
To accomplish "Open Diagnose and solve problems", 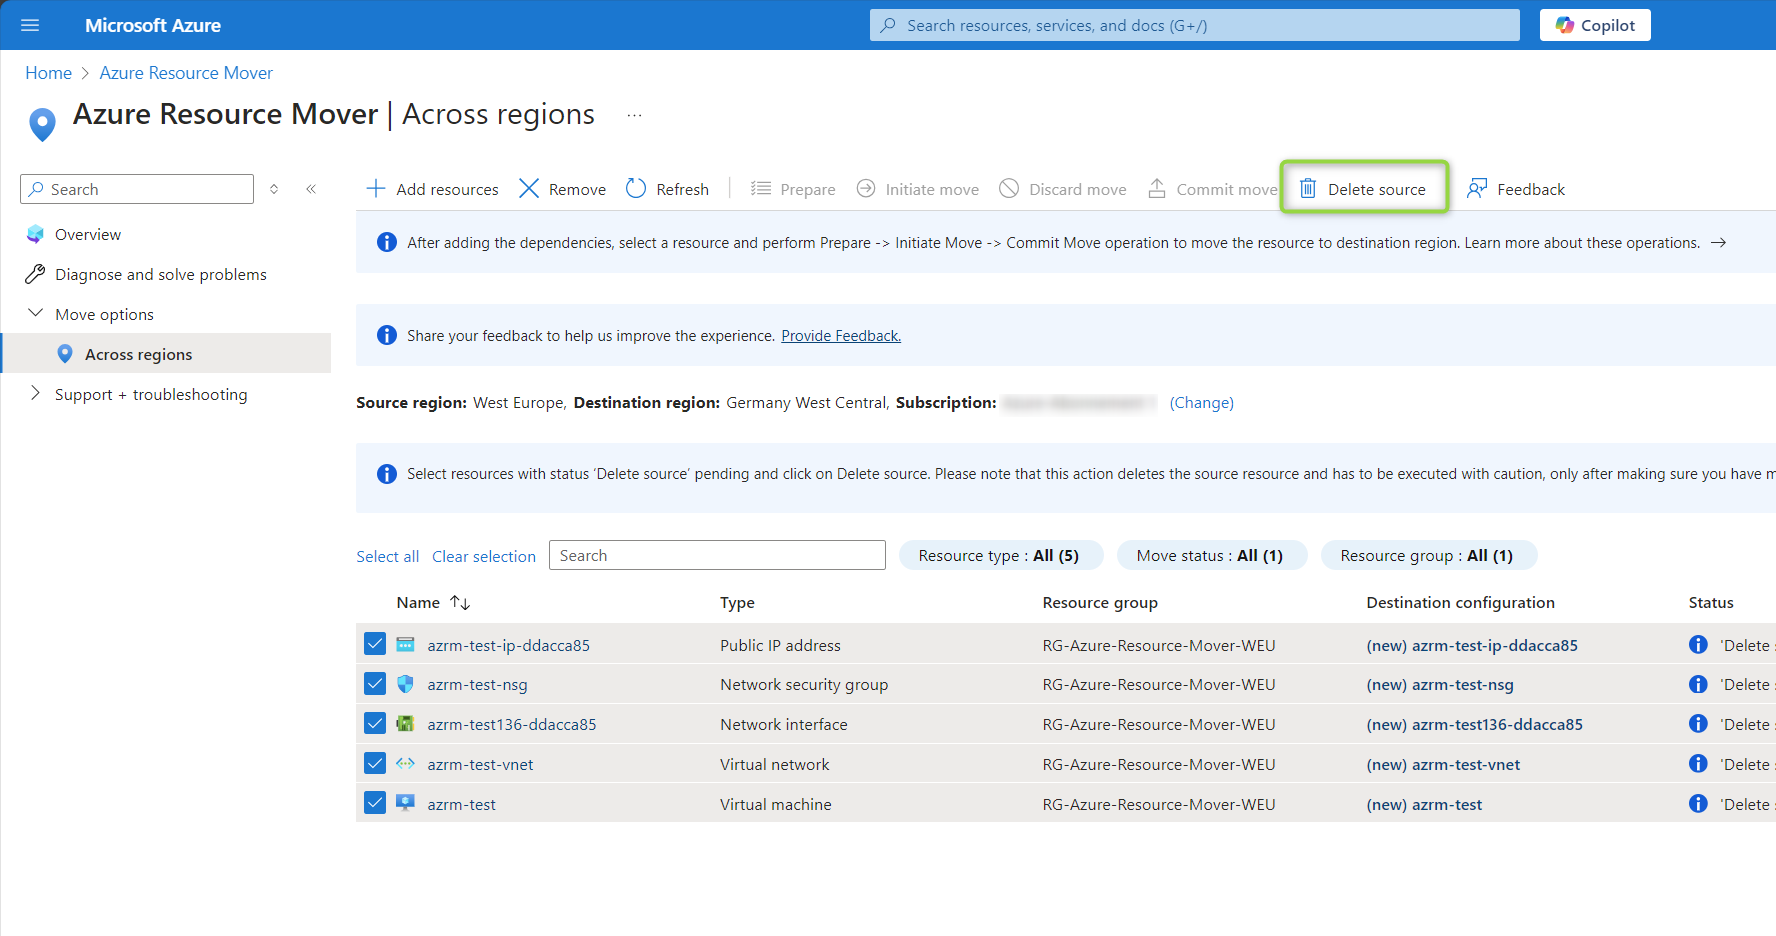I will [161, 274].
